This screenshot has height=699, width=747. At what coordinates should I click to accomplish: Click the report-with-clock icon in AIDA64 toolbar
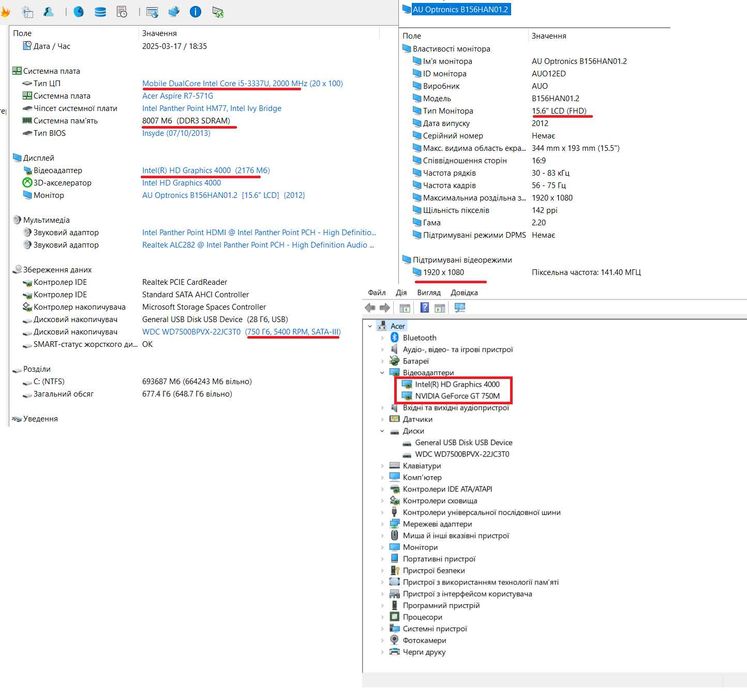click(122, 12)
